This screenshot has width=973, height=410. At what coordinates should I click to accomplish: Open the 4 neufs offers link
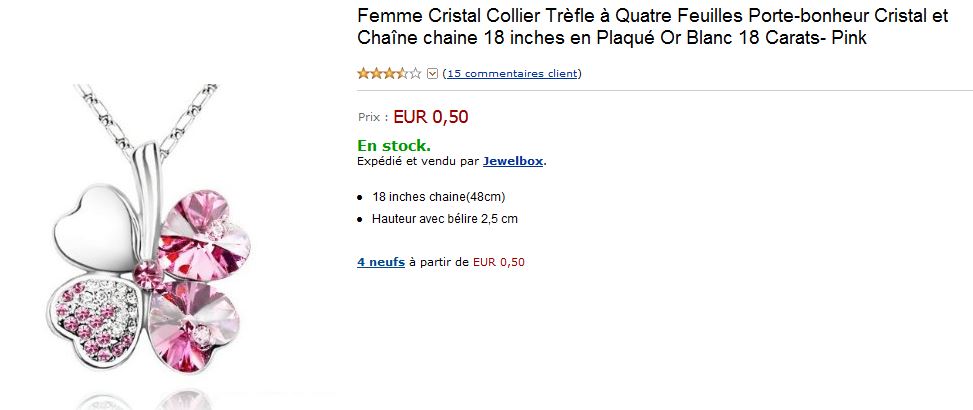pyautogui.click(x=381, y=262)
